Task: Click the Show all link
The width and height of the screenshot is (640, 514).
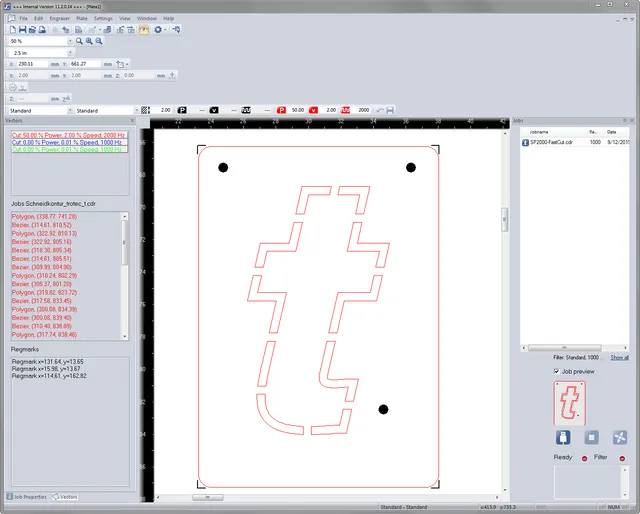Action: [620, 357]
